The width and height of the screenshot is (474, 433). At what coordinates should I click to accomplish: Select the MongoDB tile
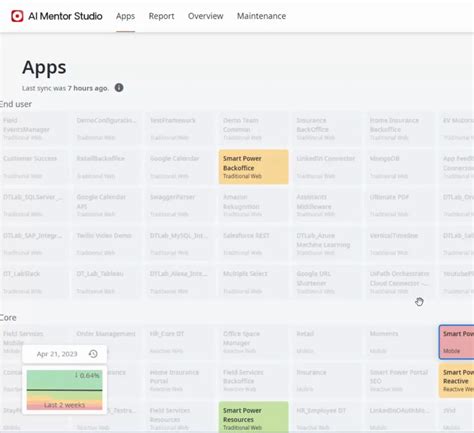pyautogui.click(x=400, y=167)
